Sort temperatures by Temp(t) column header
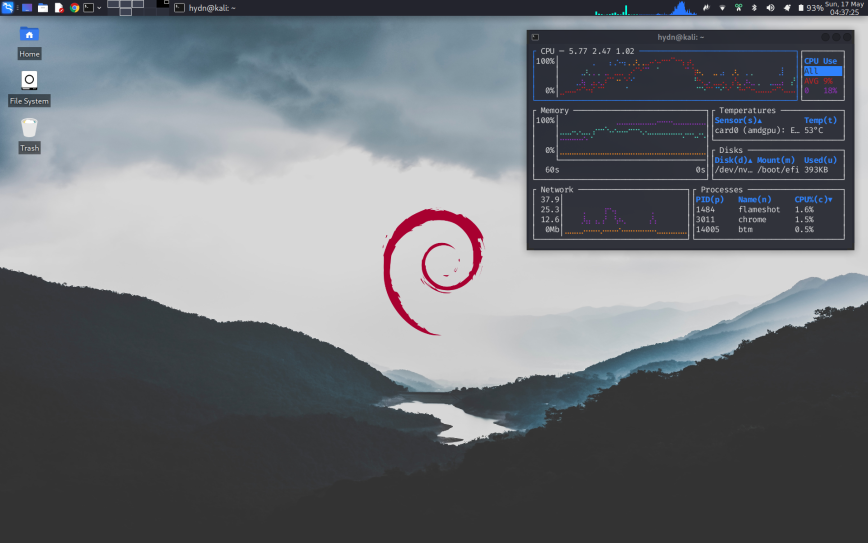The width and height of the screenshot is (868, 543). tap(820, 120)
